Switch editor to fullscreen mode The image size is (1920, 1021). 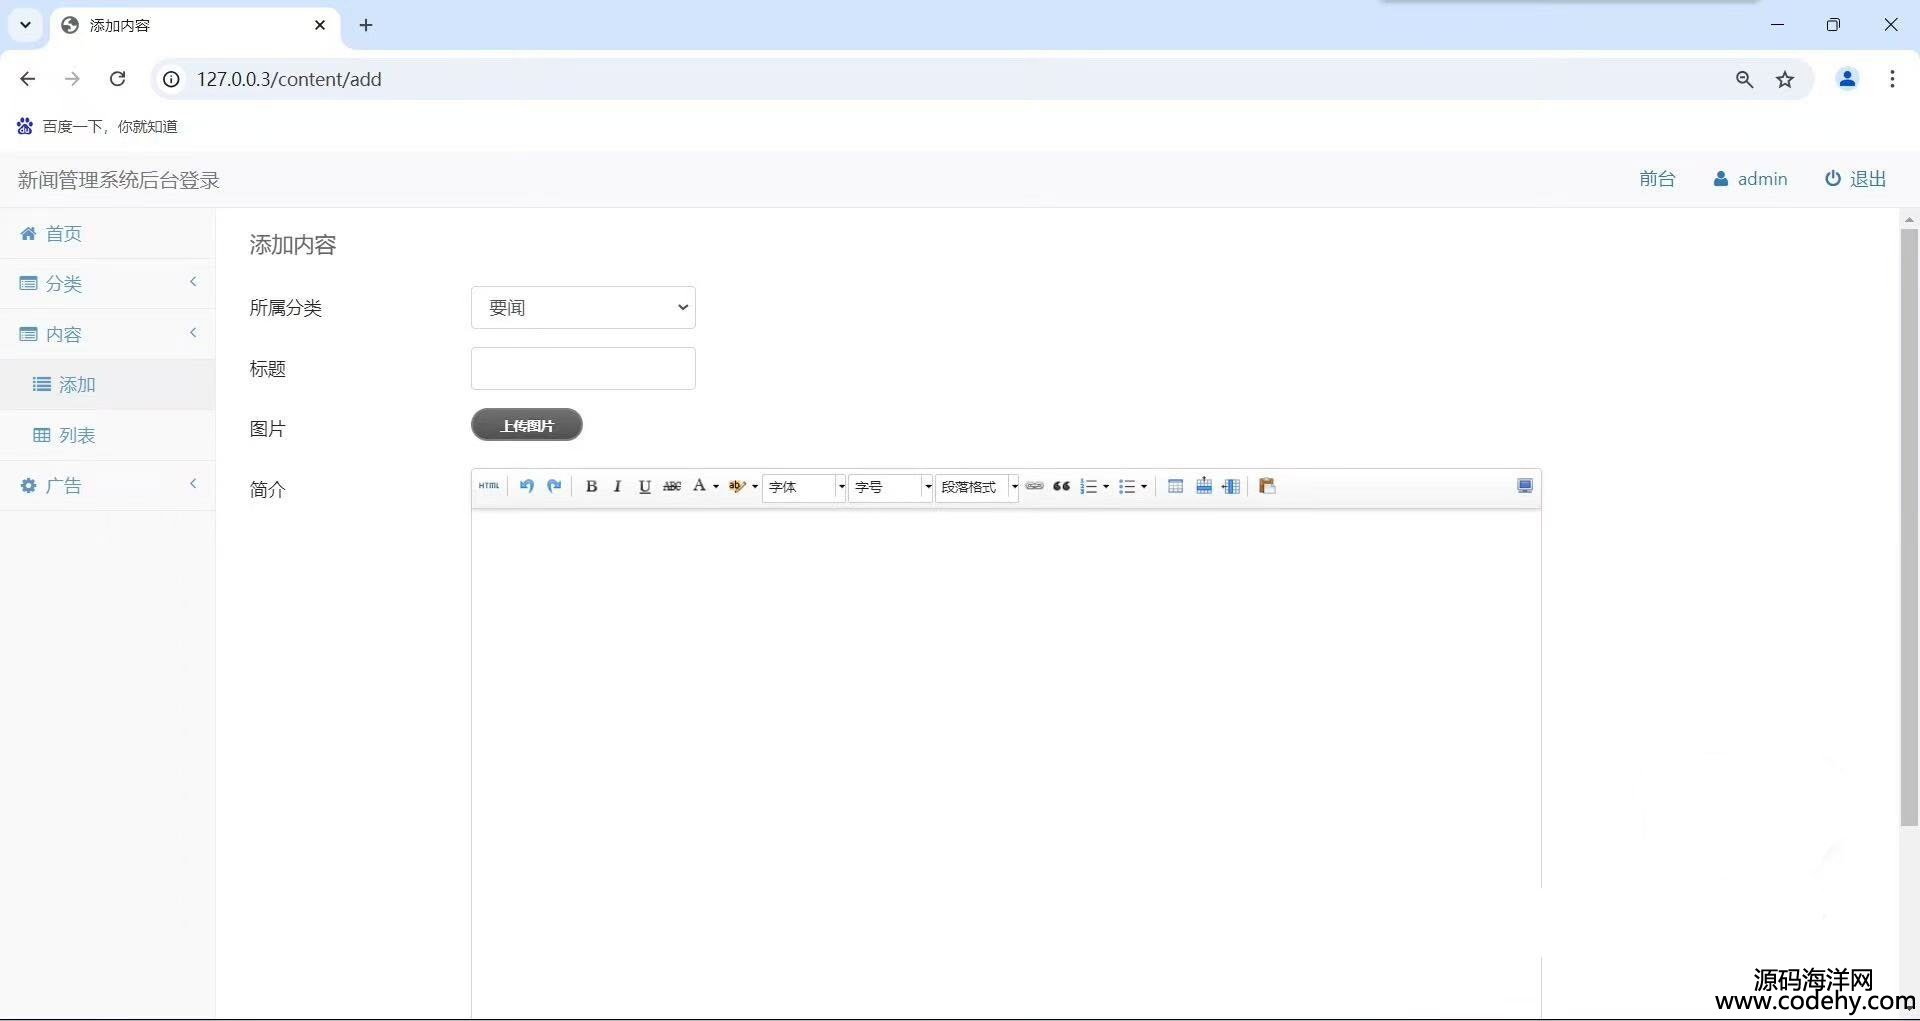click(x=1525, y=486)
